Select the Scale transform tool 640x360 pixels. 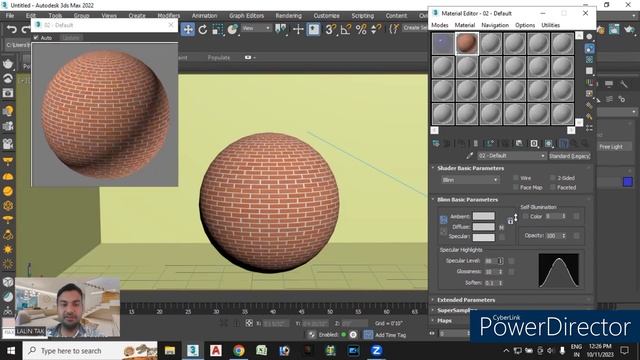218,29
